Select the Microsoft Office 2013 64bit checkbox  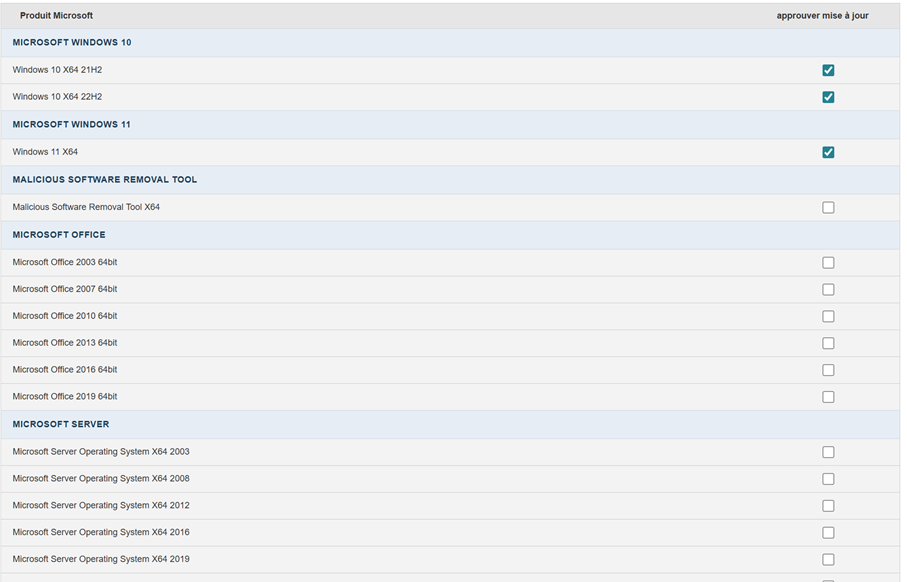point(828,344)
